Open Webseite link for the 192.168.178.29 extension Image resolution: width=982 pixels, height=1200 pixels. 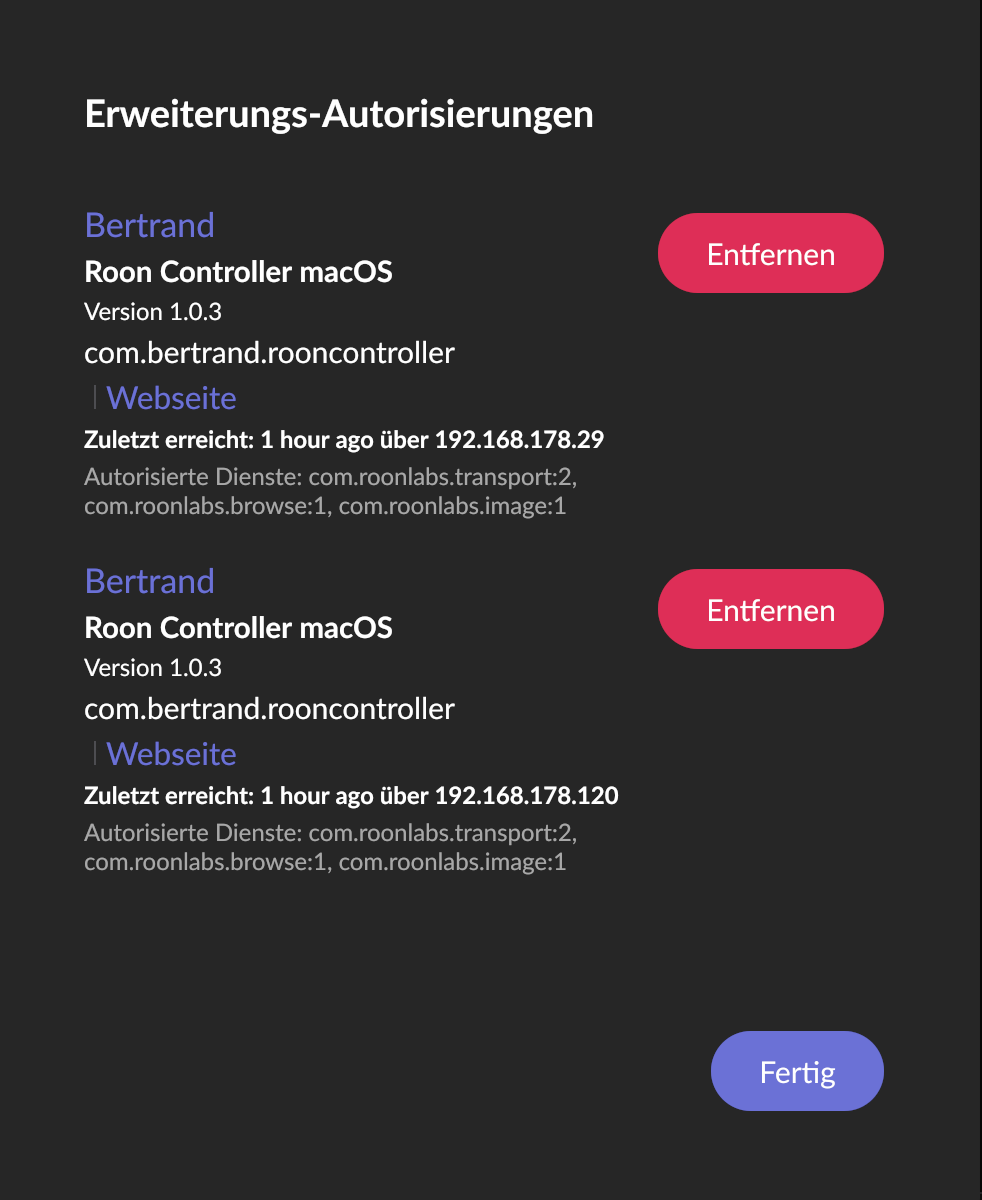pyautogui.click(x=171, y=398)
